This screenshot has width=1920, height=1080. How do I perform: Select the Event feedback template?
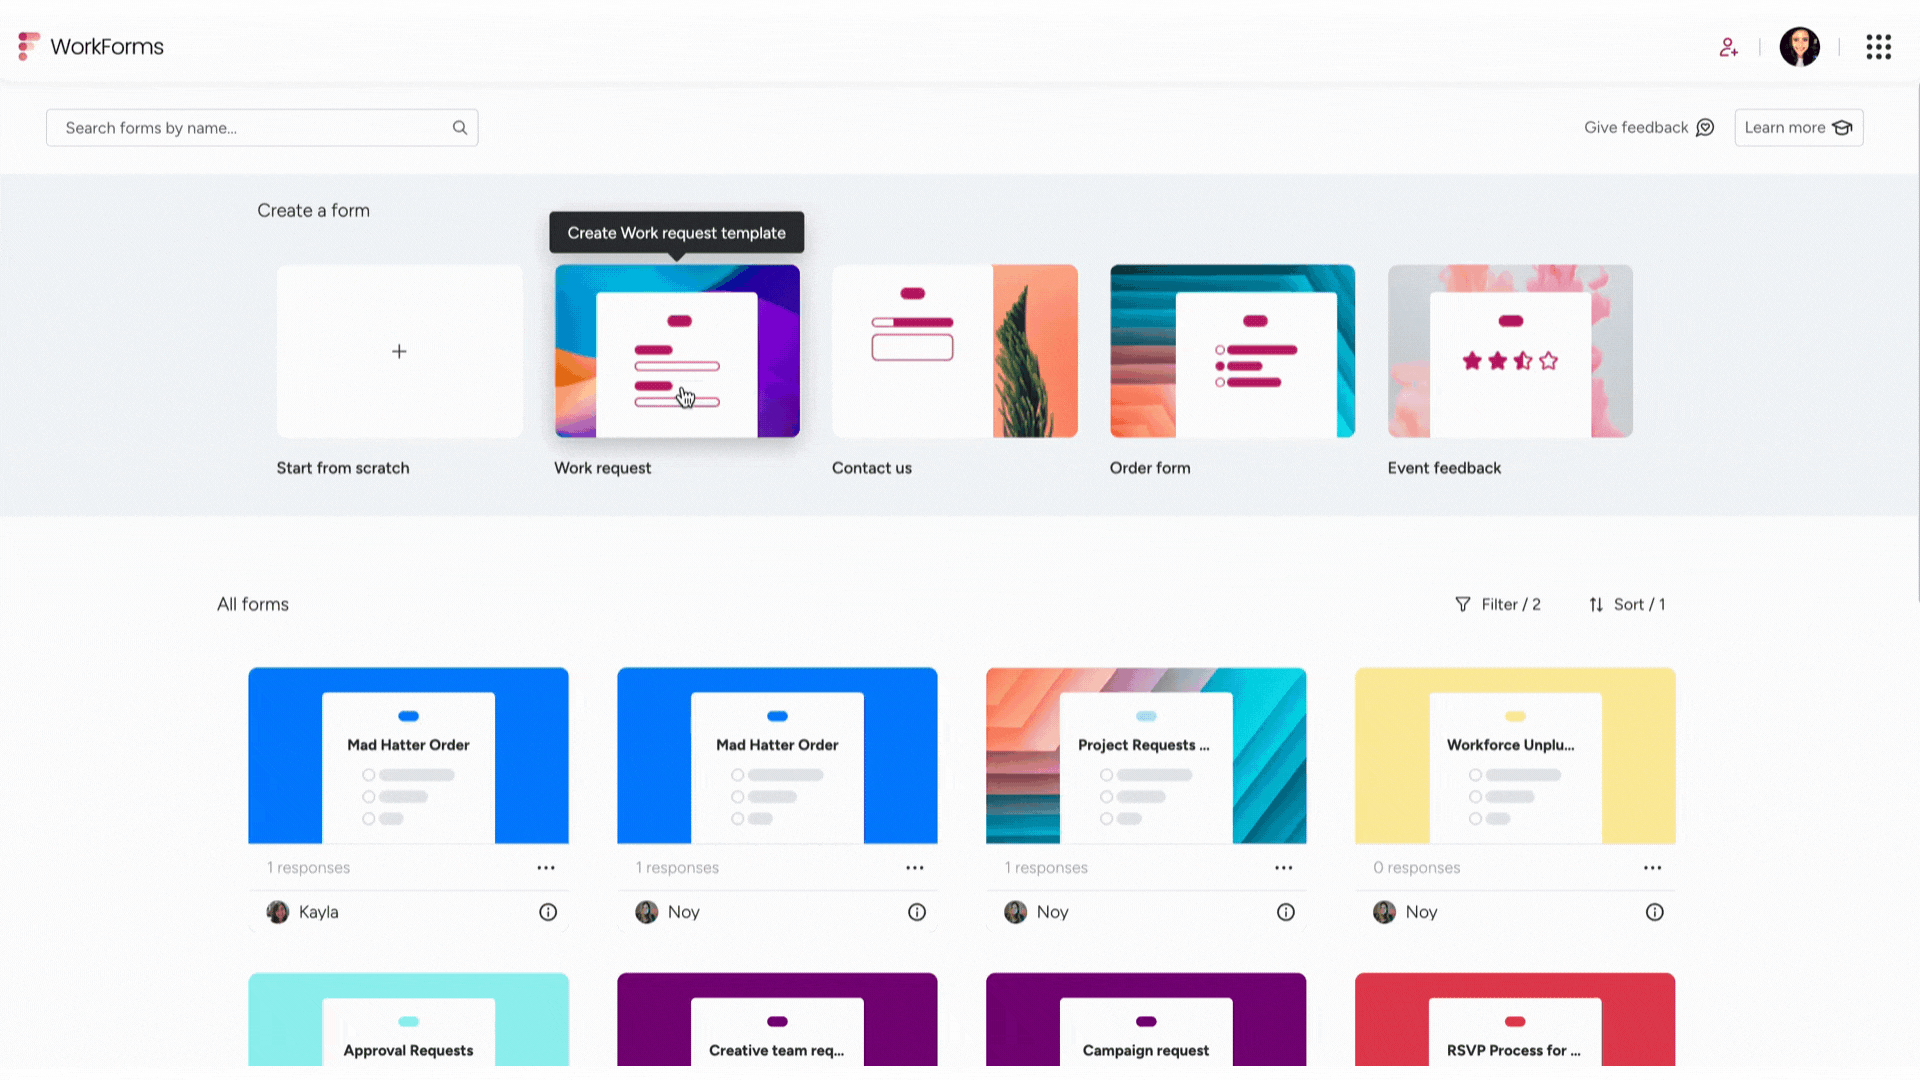coord(1510,351)
